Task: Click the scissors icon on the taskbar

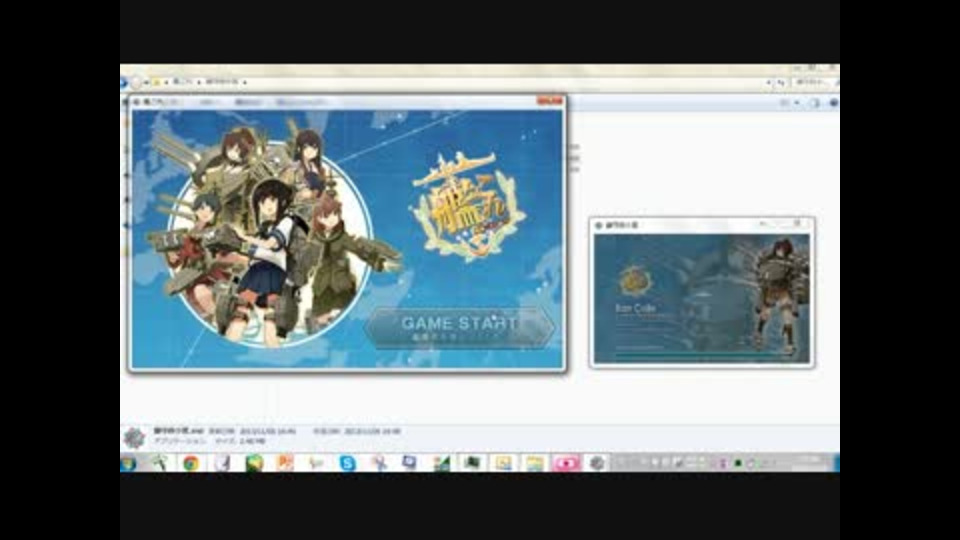Action: (x=379, y=463)
